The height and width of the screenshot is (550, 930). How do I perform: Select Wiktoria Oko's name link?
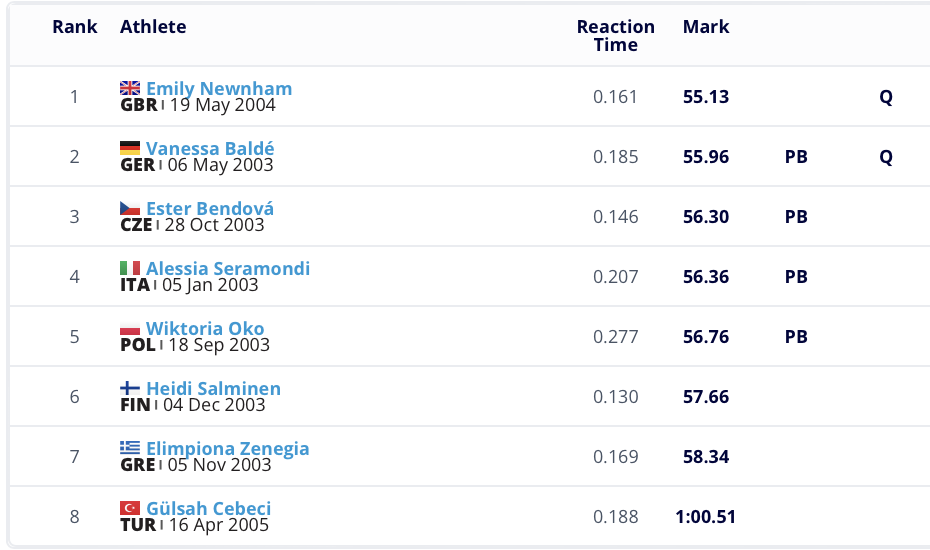(205, 328)
